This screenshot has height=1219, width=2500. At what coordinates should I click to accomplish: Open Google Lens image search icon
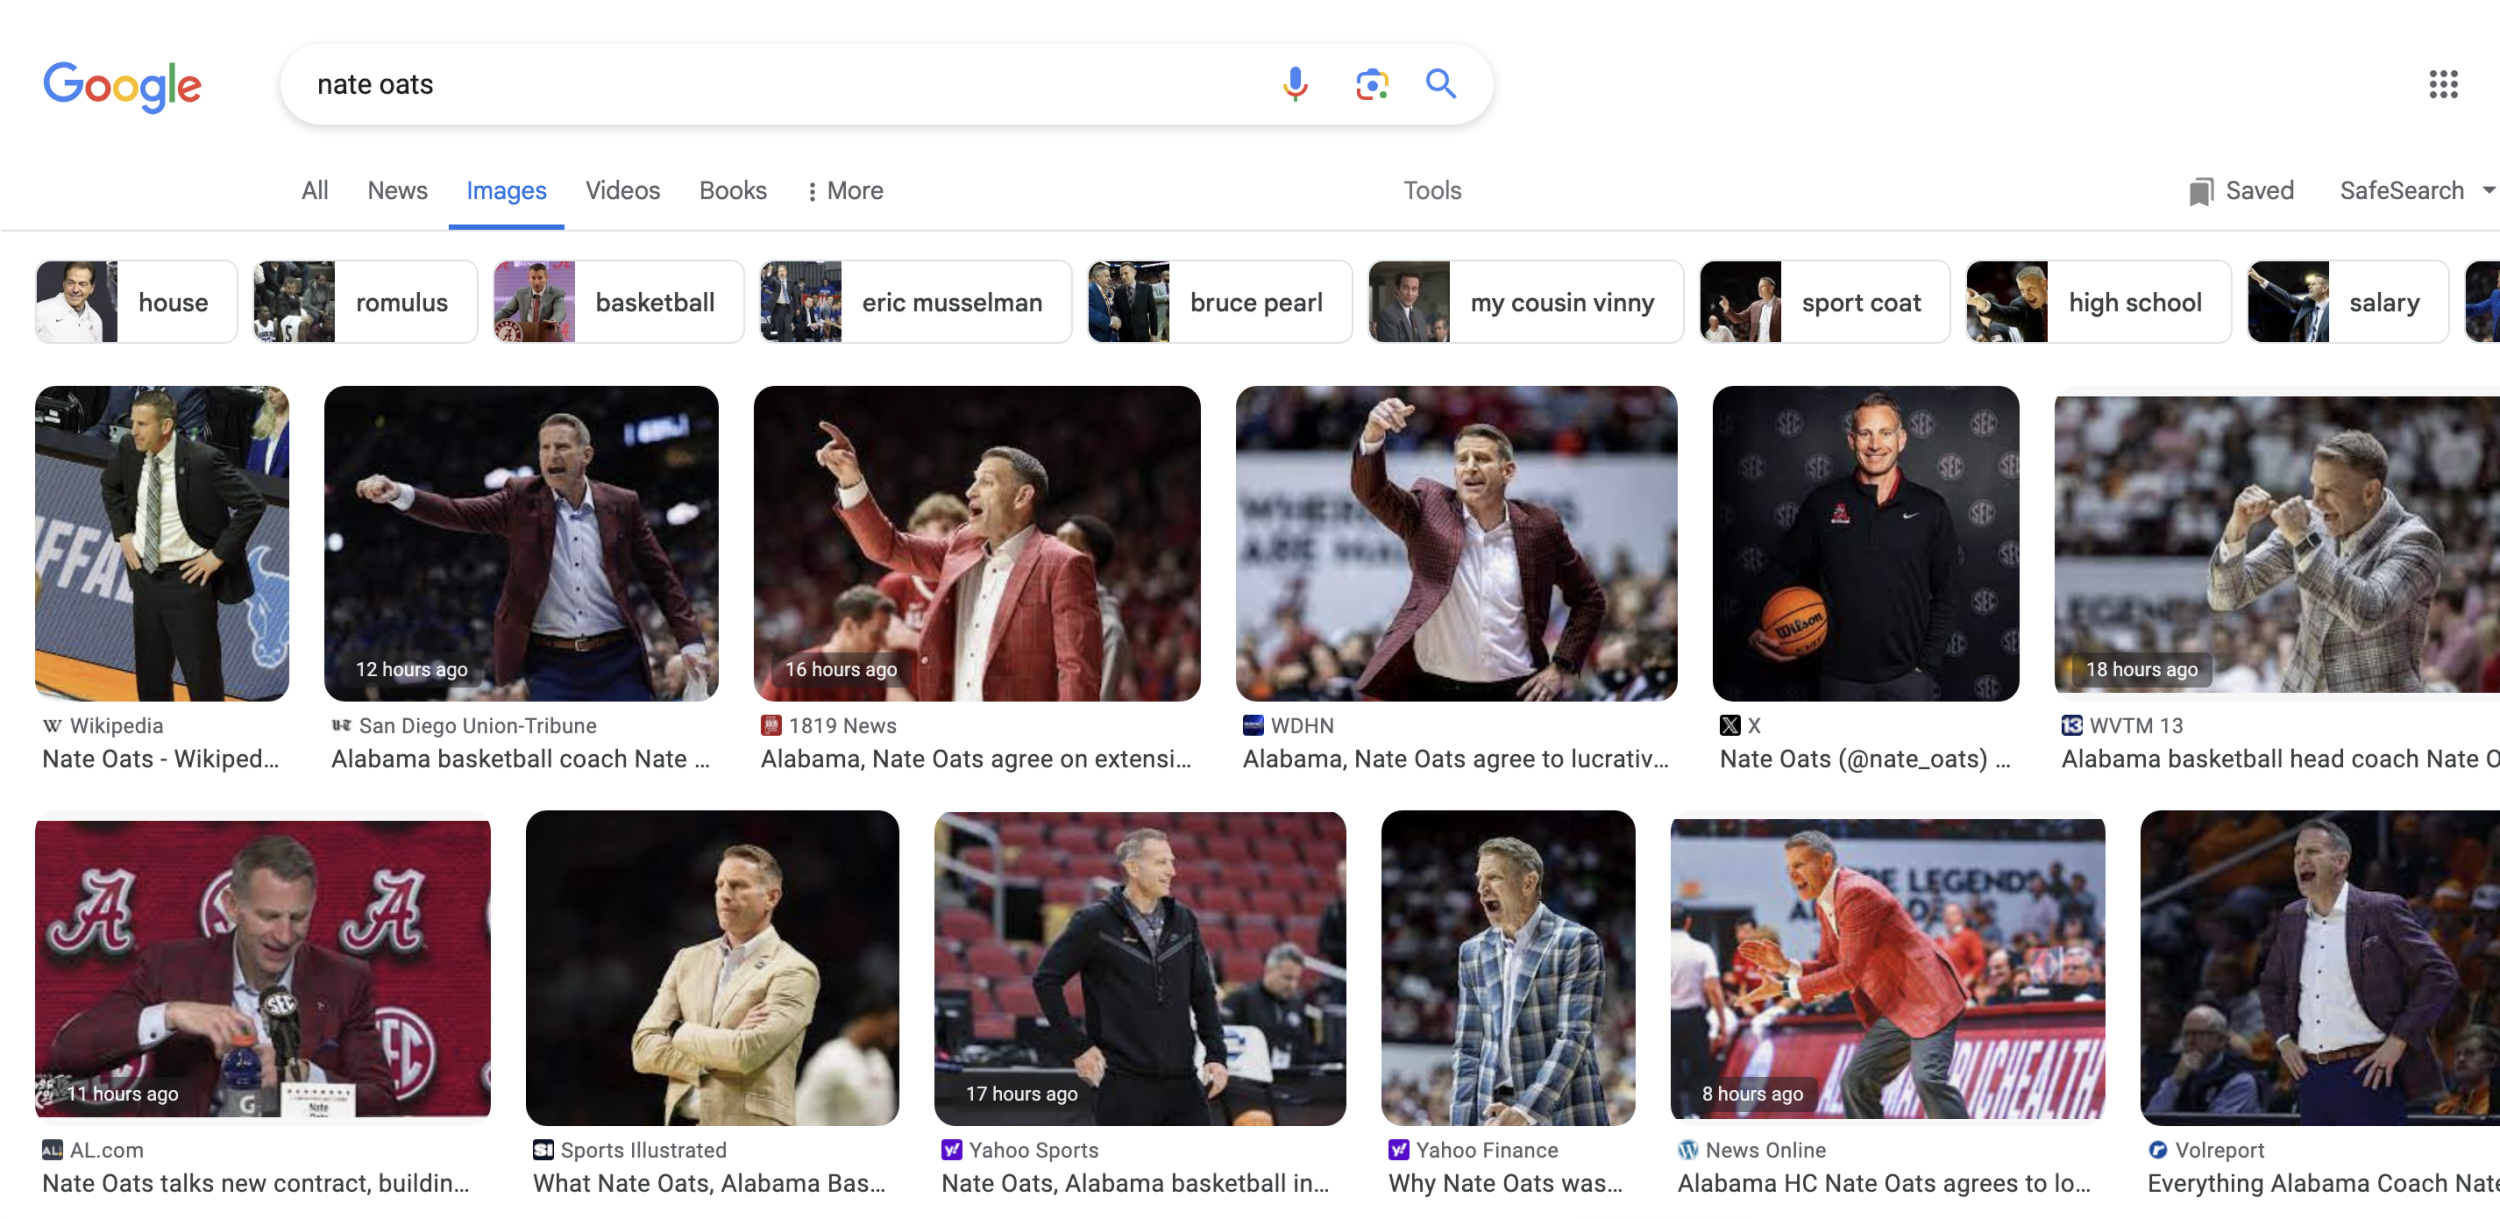[1372, 84]
